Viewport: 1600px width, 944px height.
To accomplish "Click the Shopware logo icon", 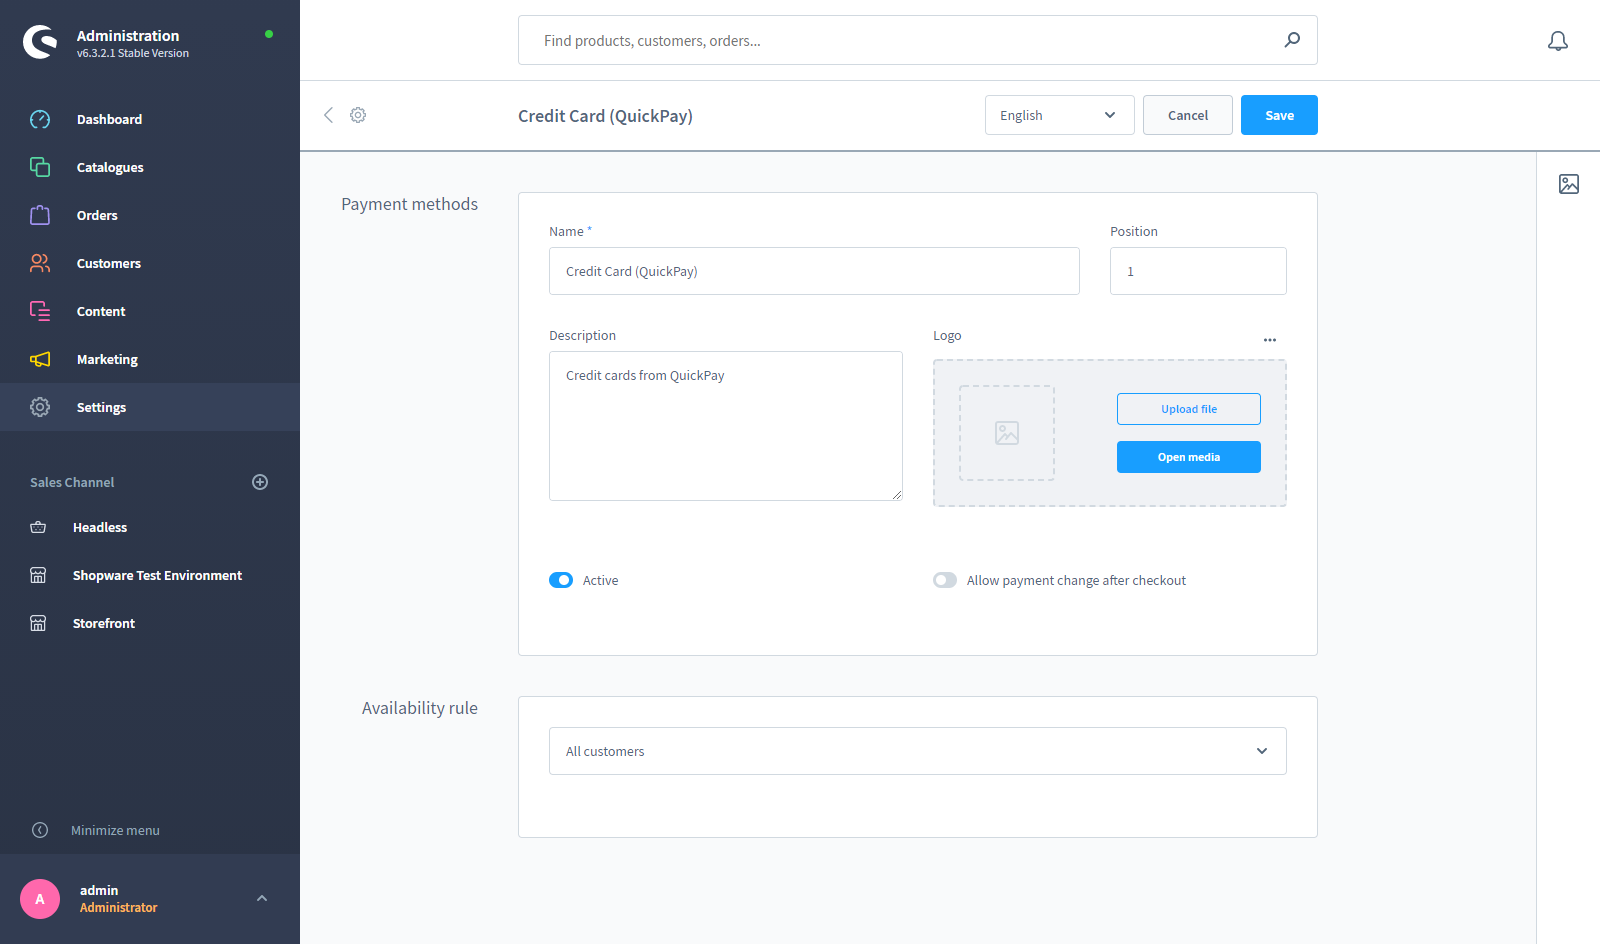I will [40, 42].
